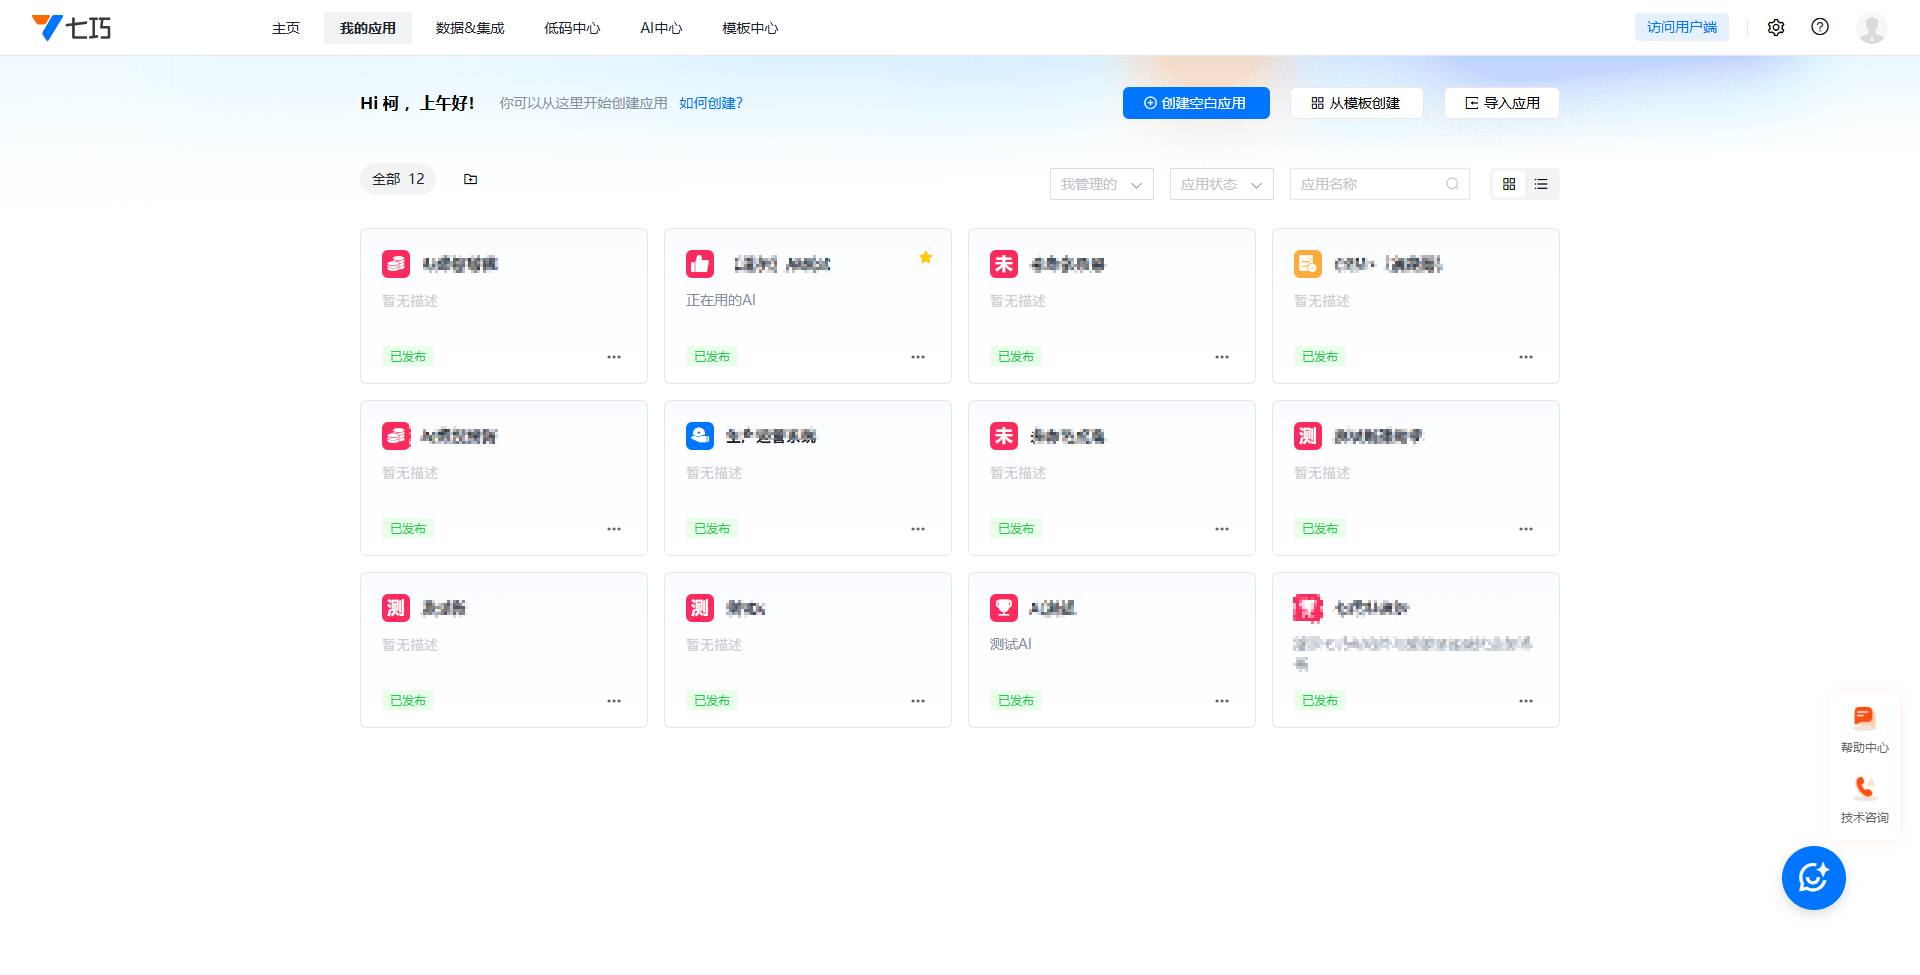The height and width of the screenshot is (975, 1920).
Task: Expand the 应用状态 dropdown filter
Action: point(1221,184)
